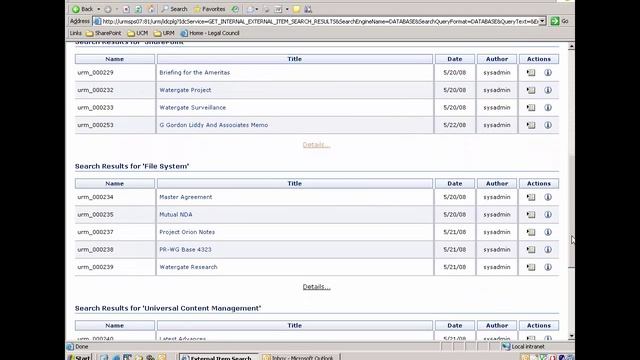Open the Master Agreement title link
640x360 pixels.
pyautogui.click(x=186, y=197)
